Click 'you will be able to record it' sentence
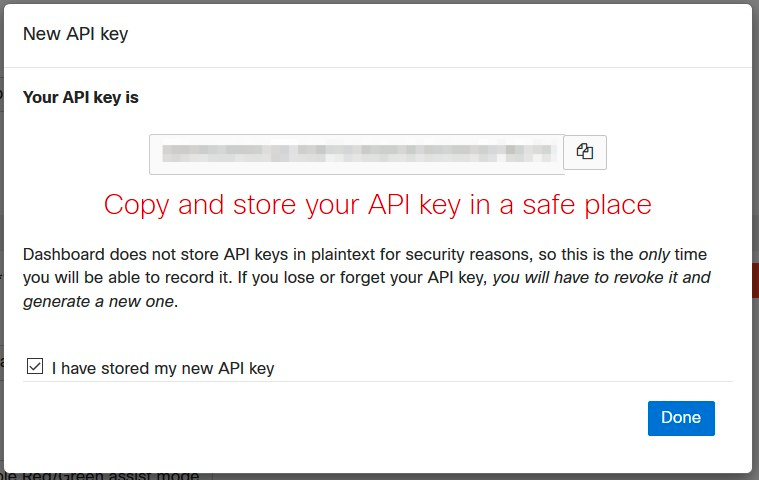759x480 pixels. click(128, 278)
